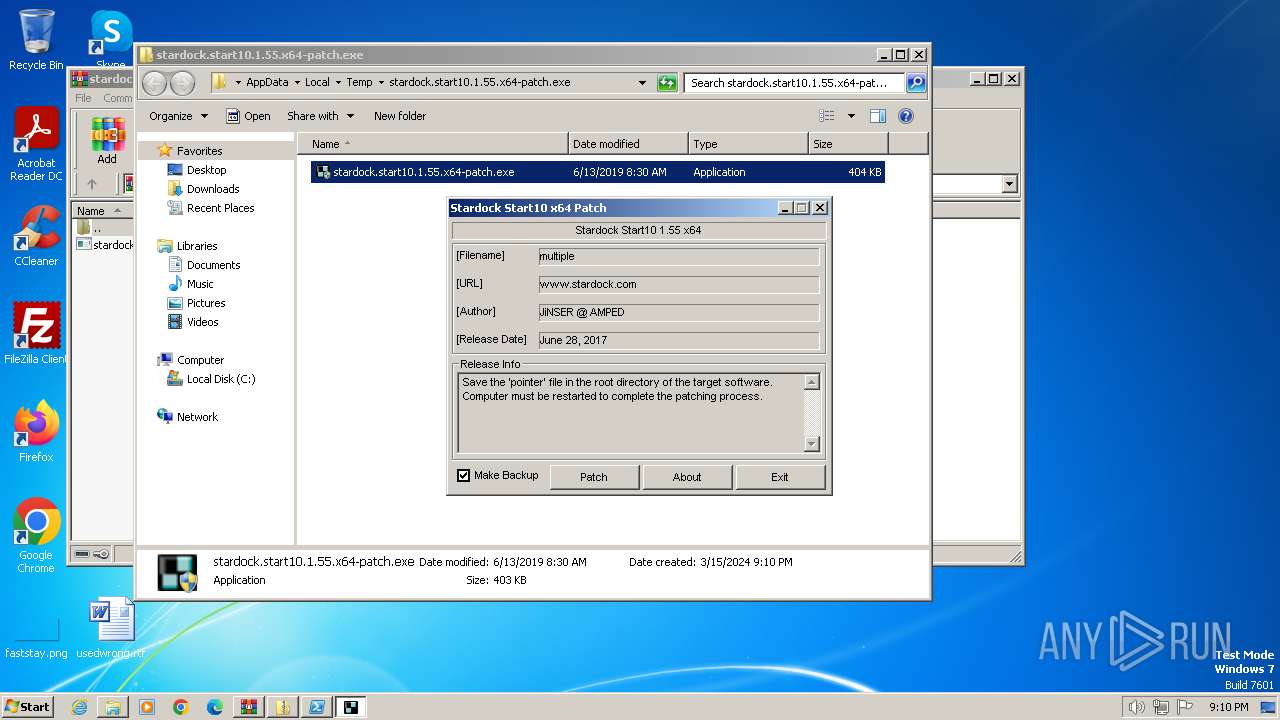Change the view with the views icon
Screen dimensions: 1280x720
tap(827, 116)
